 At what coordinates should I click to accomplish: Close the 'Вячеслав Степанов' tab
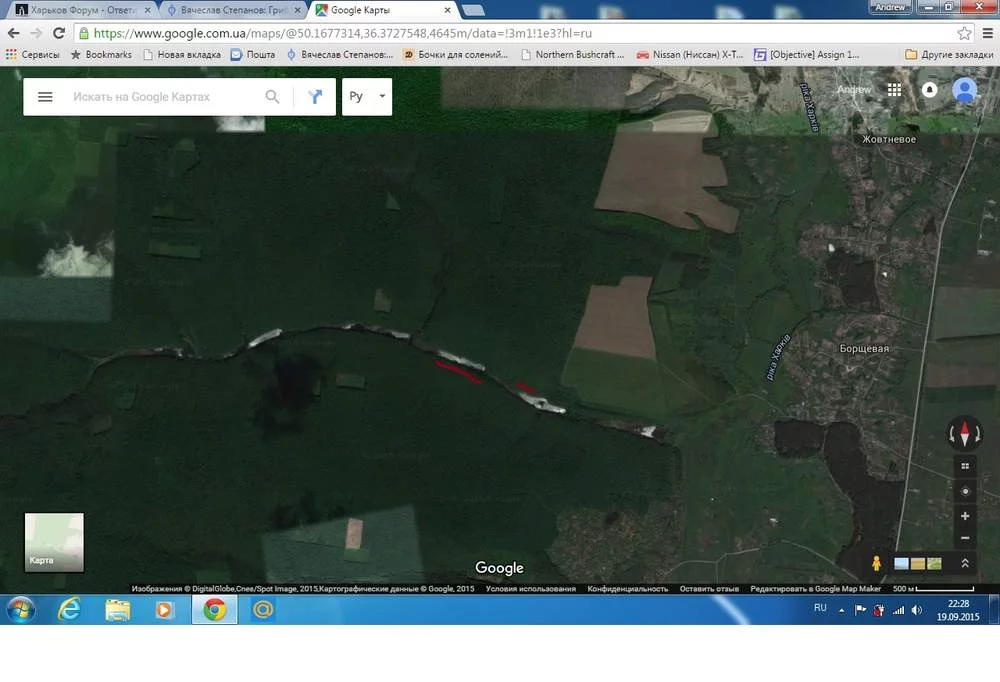297,10
